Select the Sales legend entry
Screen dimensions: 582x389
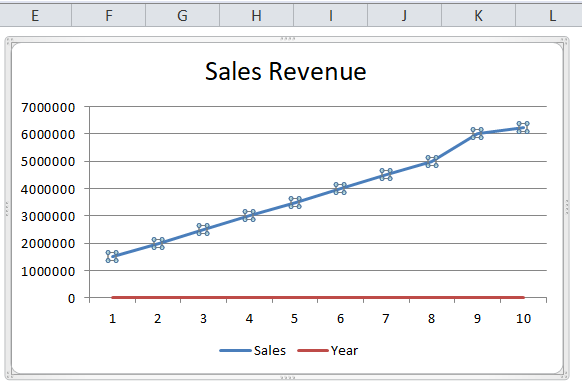(253, 350)
